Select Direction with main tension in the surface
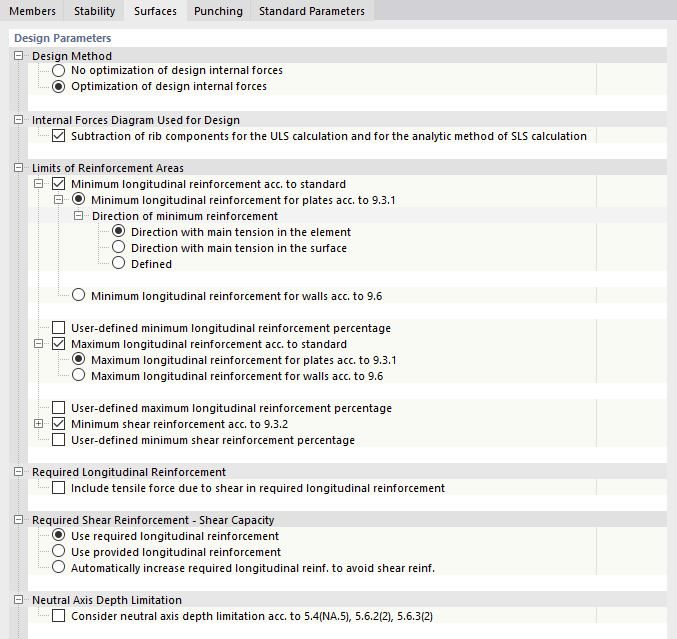677x639 pixels. (118, 248)
